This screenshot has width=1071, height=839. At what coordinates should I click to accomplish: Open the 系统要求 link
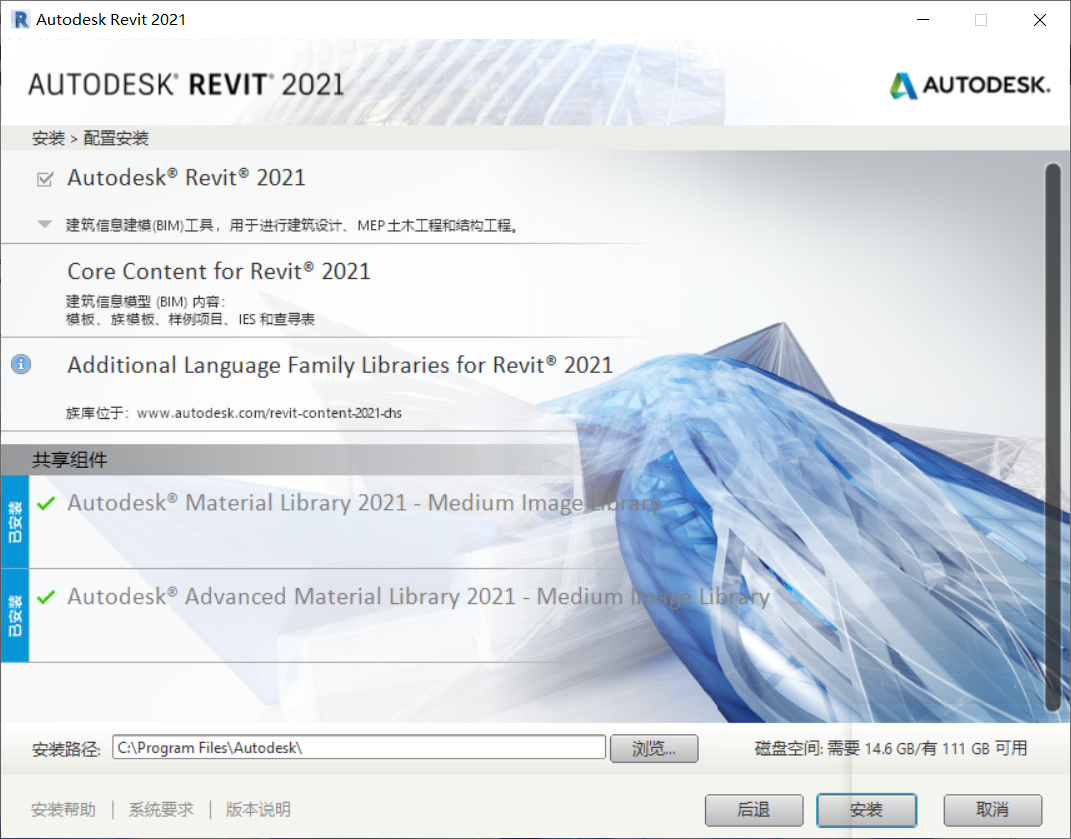(161, 810)
